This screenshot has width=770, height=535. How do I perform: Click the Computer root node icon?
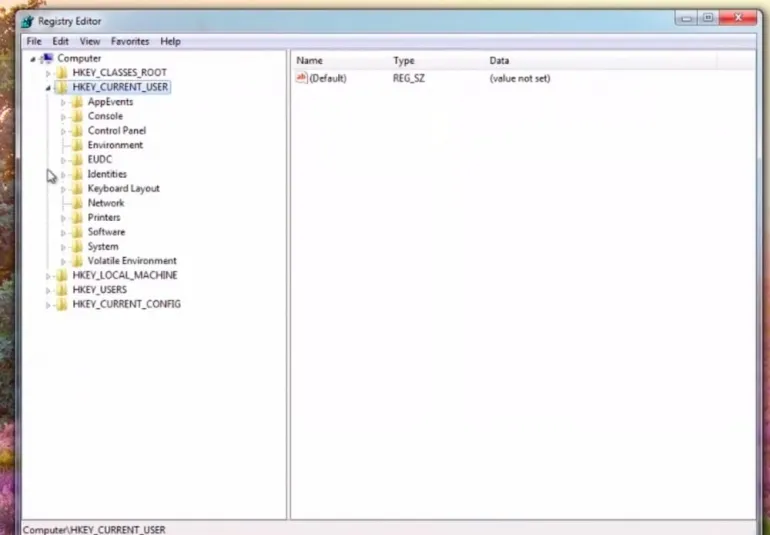point(47,58)
